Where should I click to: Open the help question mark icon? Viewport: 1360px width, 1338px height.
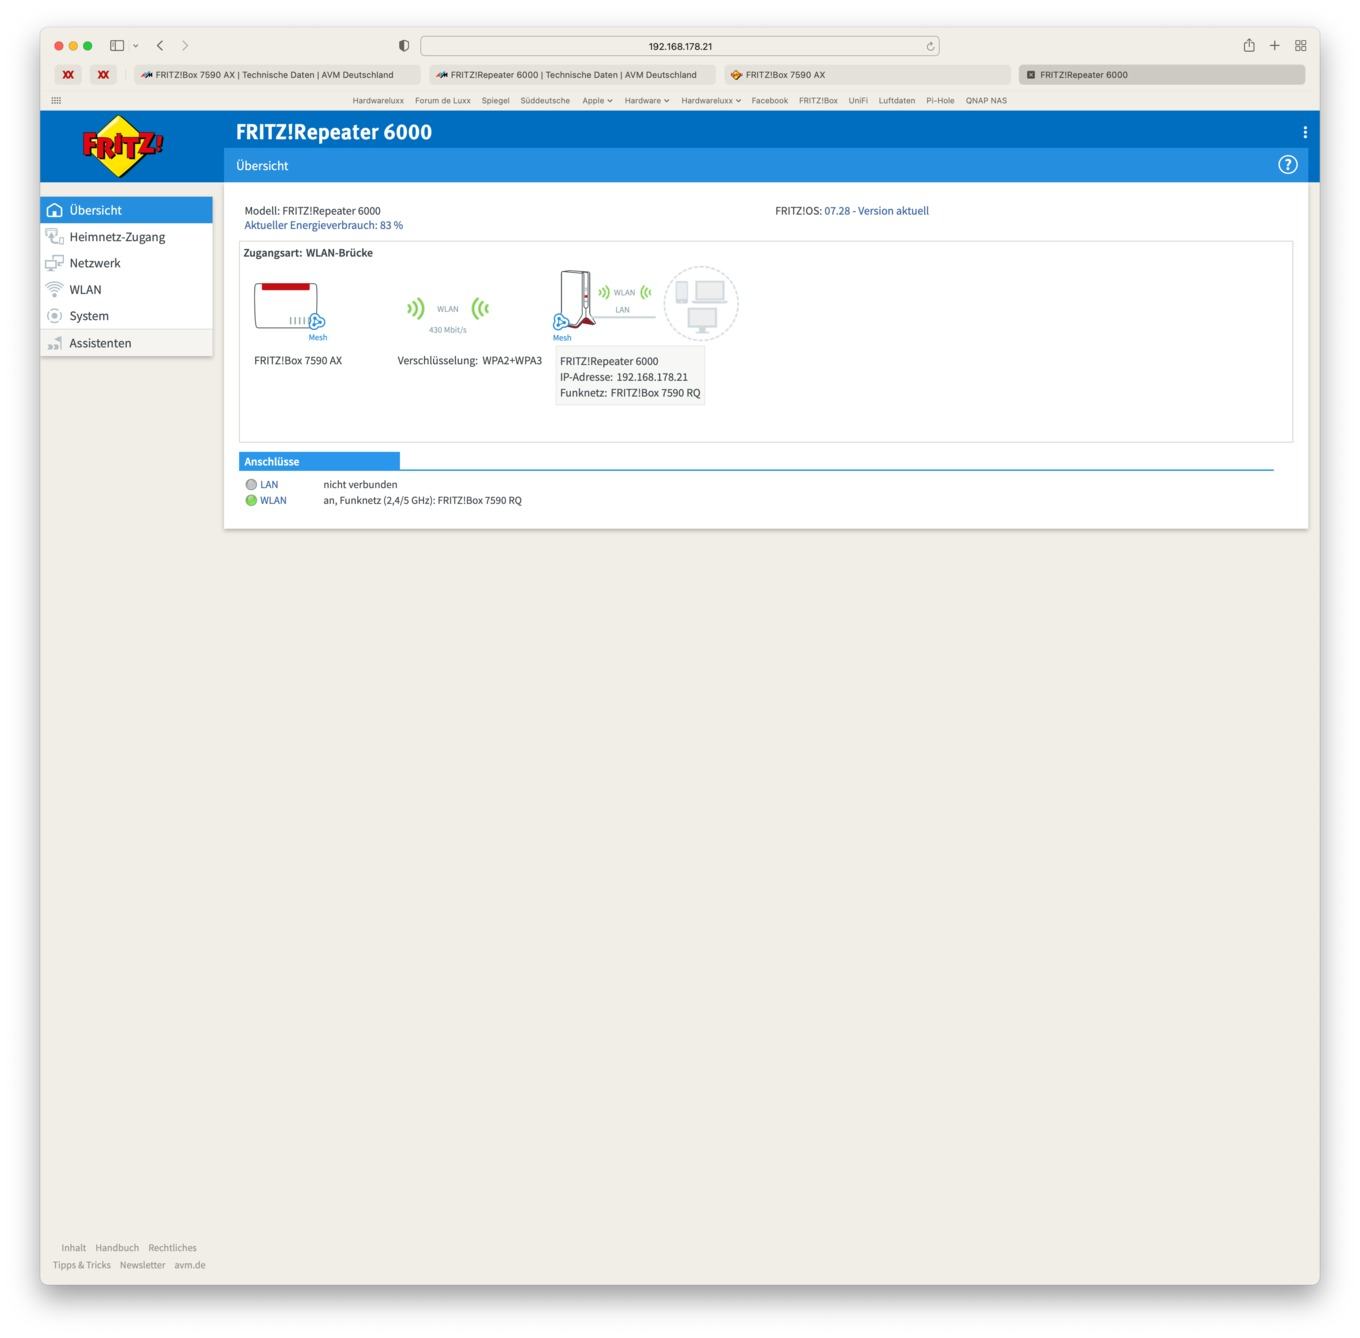[1288, 165]
